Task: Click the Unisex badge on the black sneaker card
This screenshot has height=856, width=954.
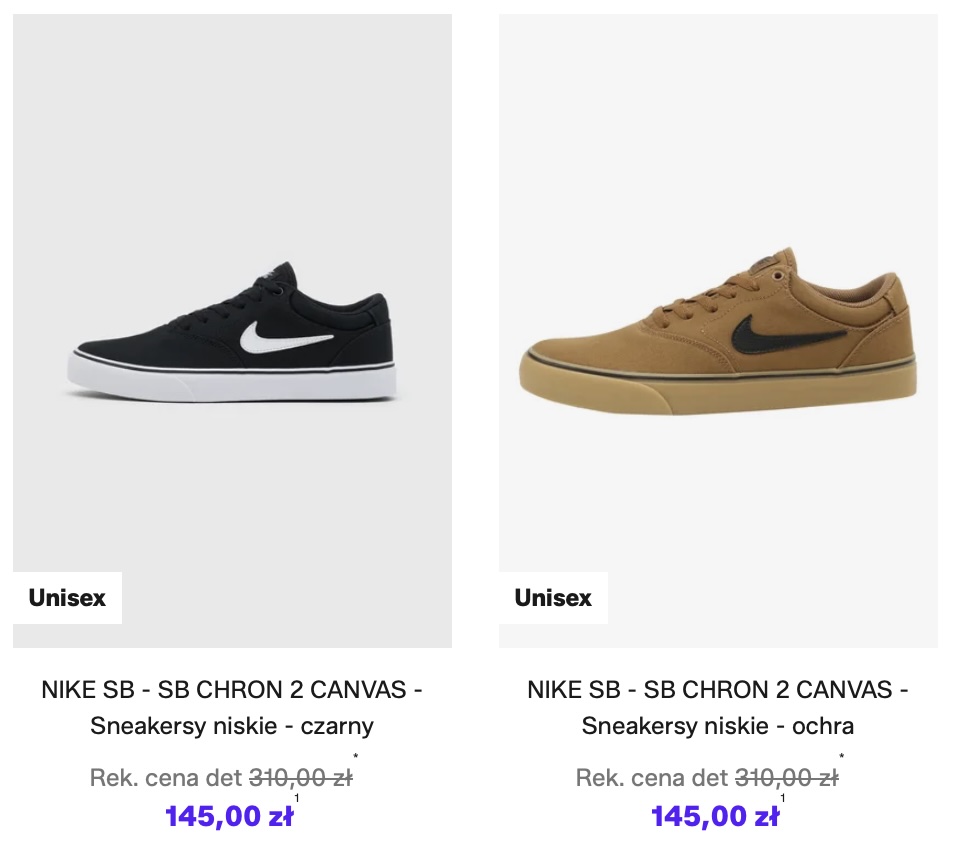Action: pos(67,598)
